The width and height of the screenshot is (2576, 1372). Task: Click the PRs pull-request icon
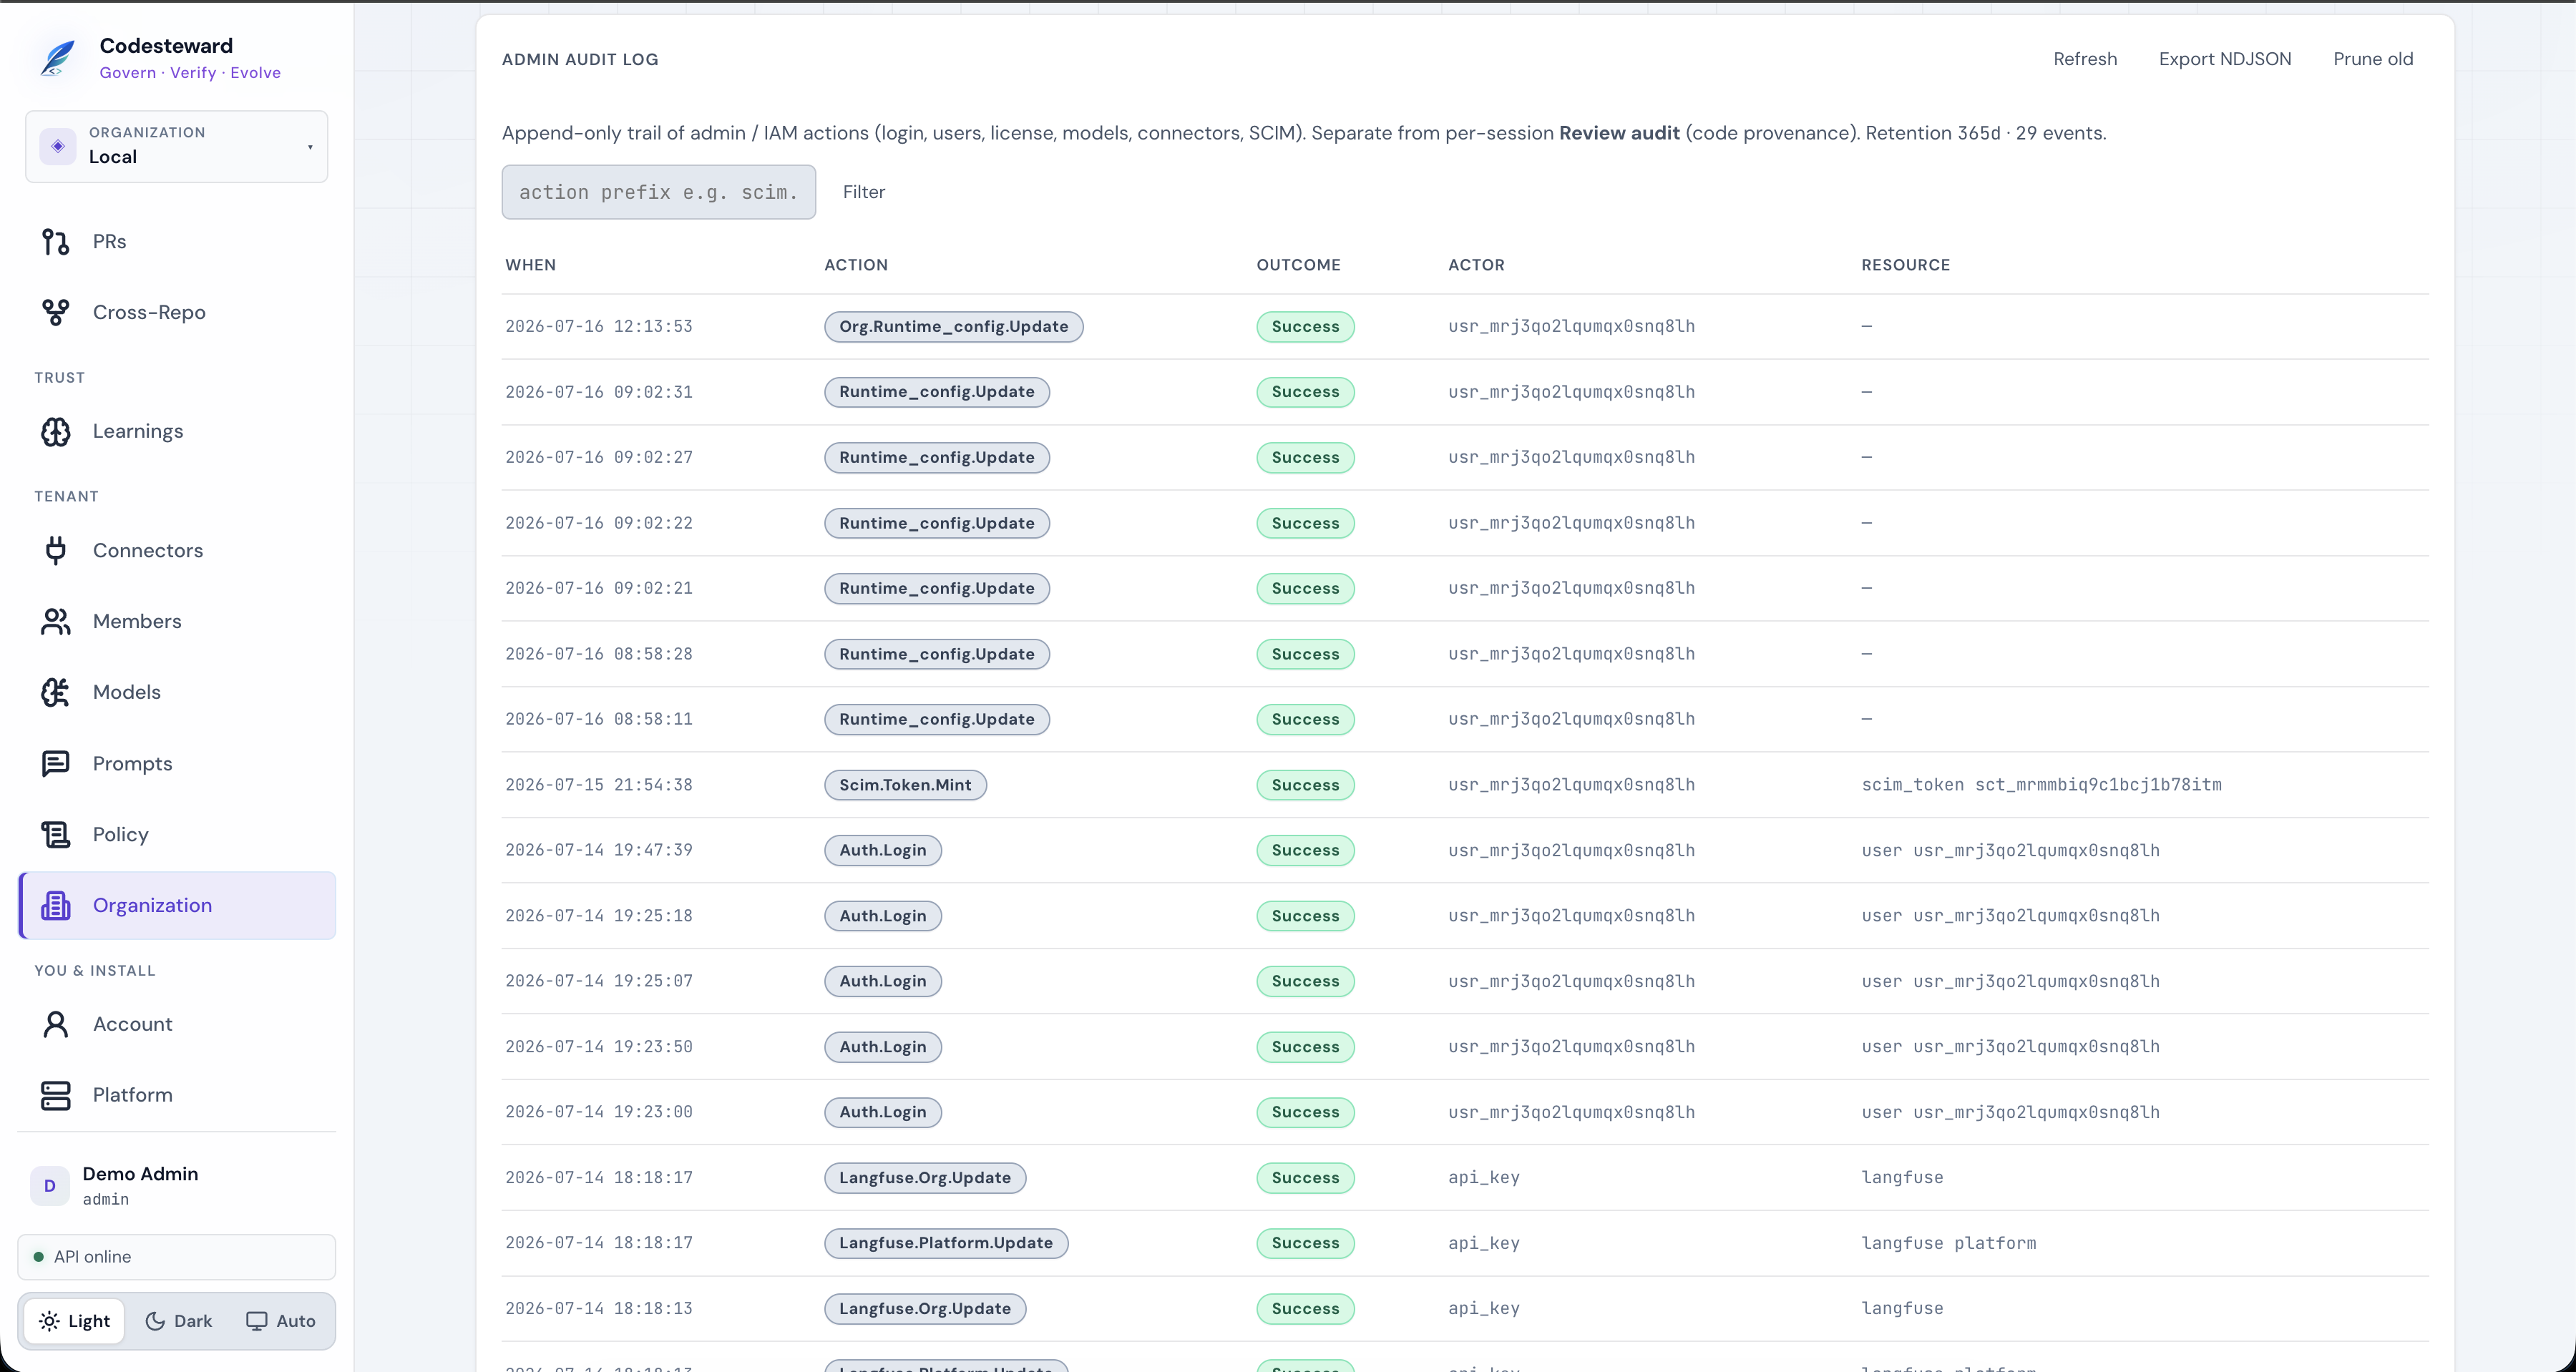[x=56, y=242]
